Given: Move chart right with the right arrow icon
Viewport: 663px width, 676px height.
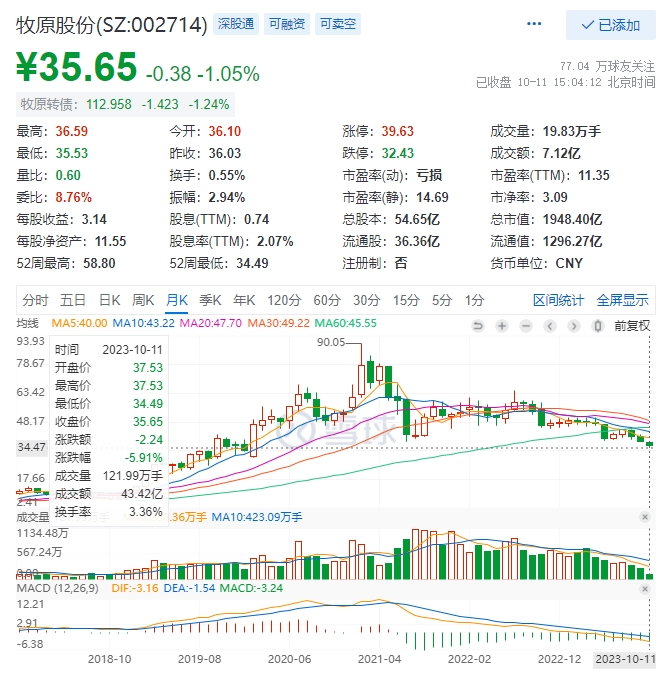Looking at the screenshot, I should [x=573, y=326].
